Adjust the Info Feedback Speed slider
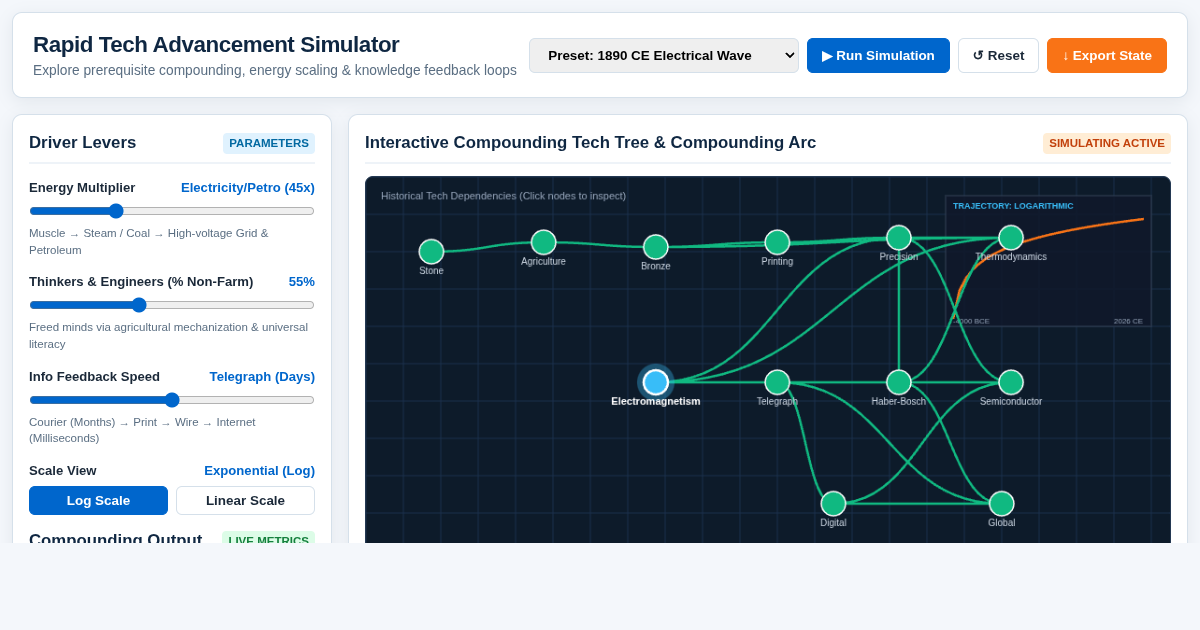This screenshot has width=1200, height=630. coord(172,400)
